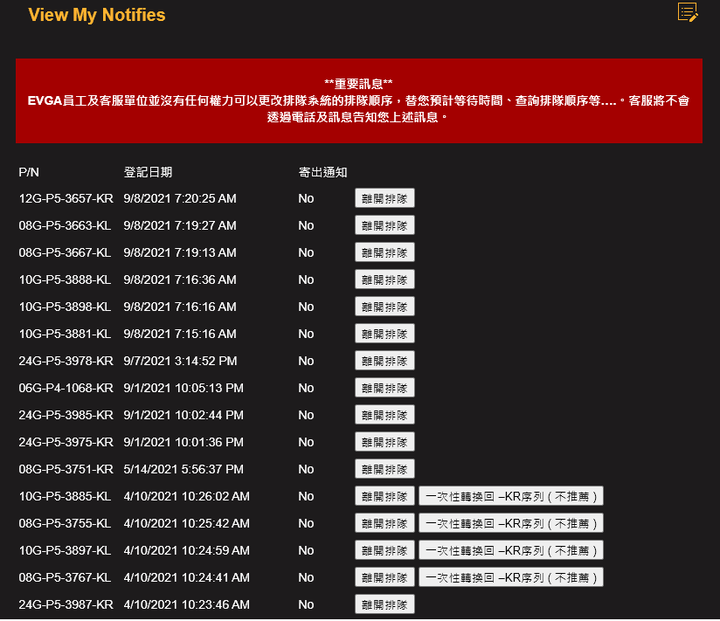
Task: Click date 9/1/2021 10:02:44 PM
Action: coord(184,415)
